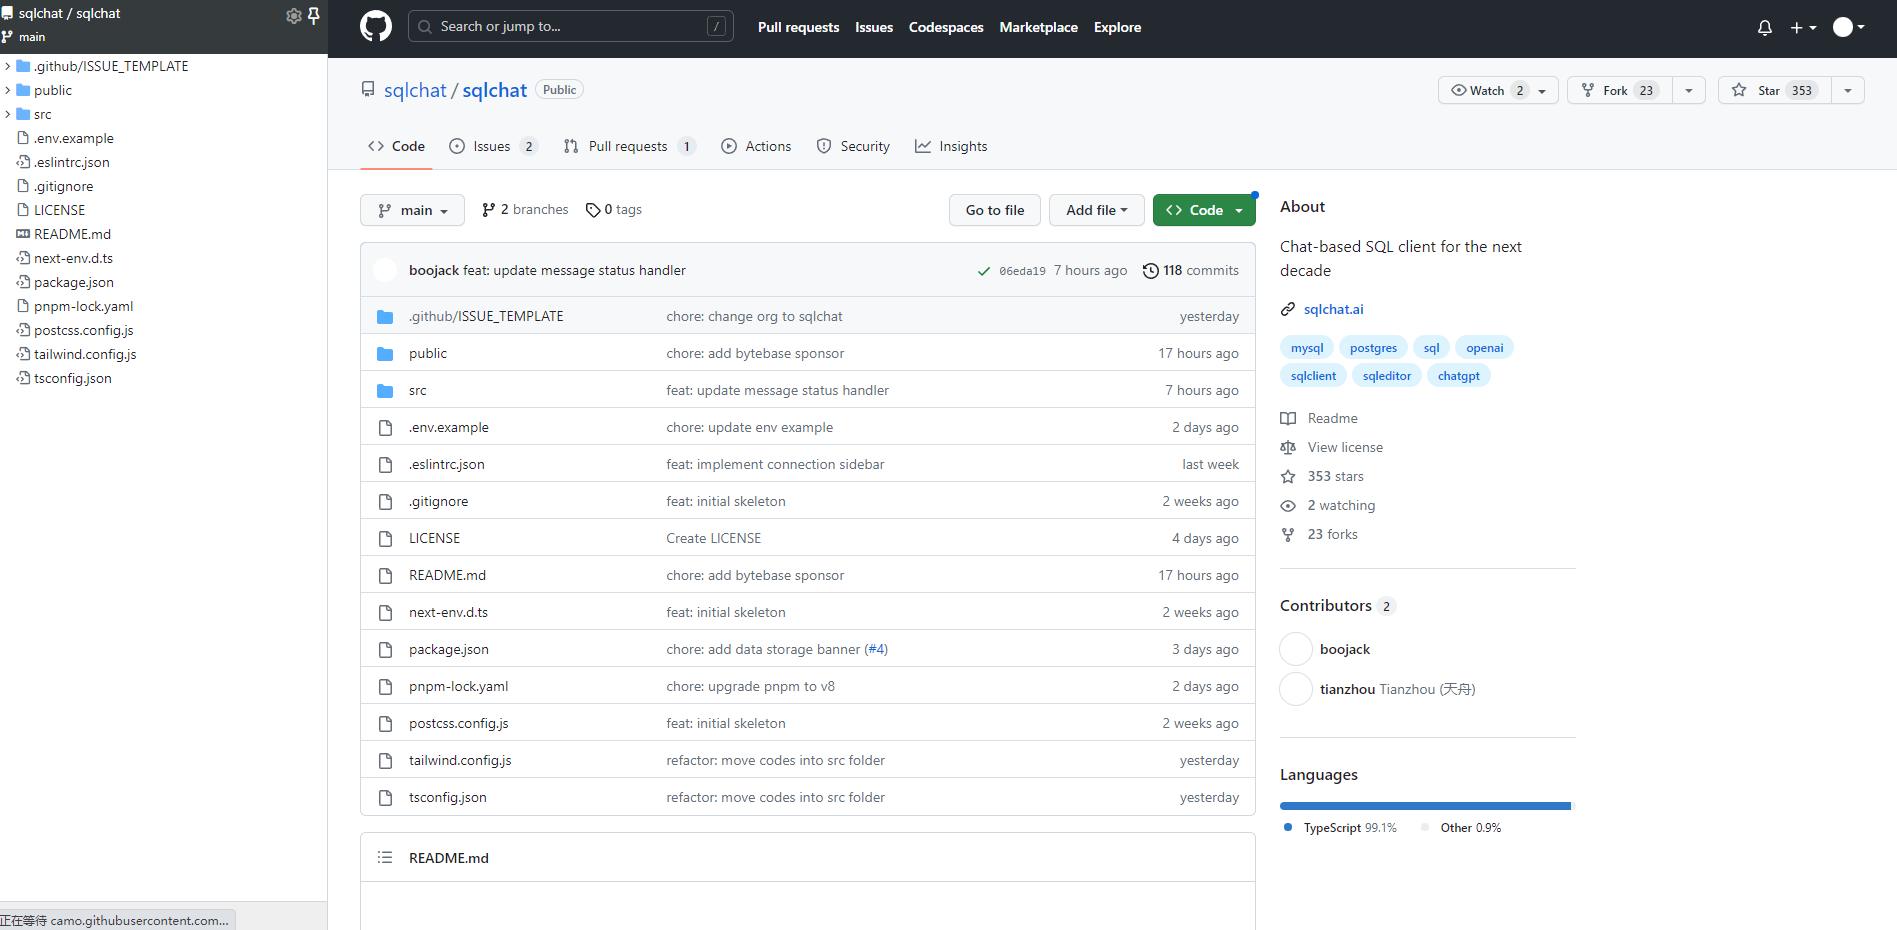Click the TypeScript blue color dot
Viewport: 1897px width, 930px height.
[x=1288, y=827]
